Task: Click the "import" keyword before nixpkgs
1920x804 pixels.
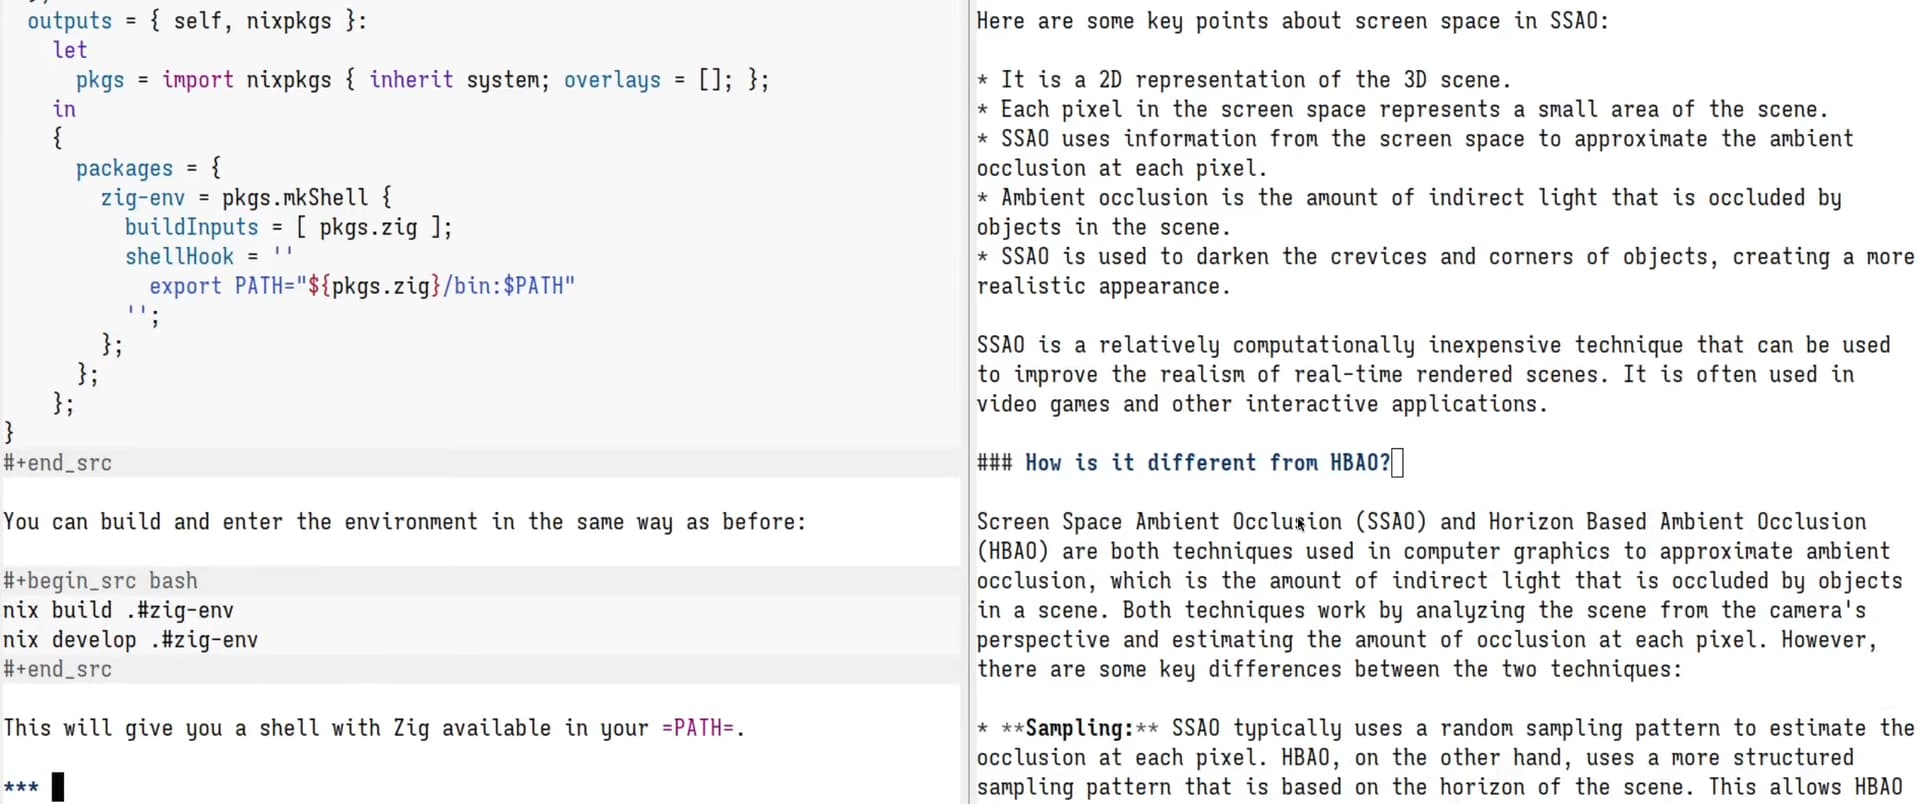Action: (x=197, y=80)
